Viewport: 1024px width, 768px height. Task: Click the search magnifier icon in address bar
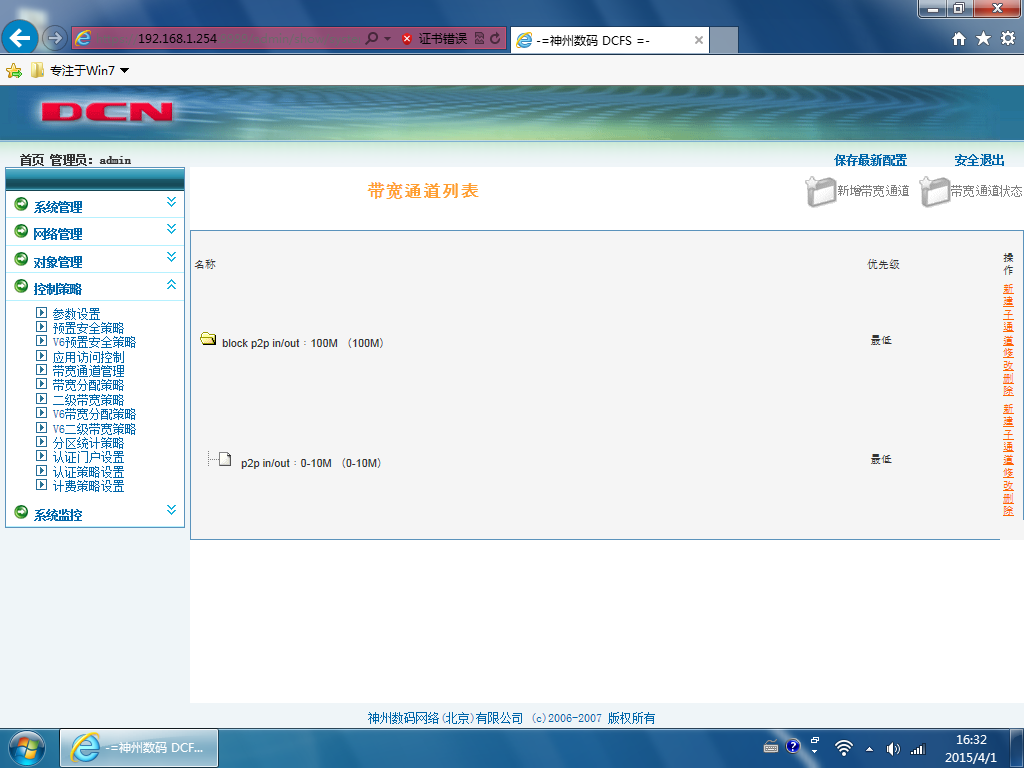pyautogui.click(x=371, y=39)
